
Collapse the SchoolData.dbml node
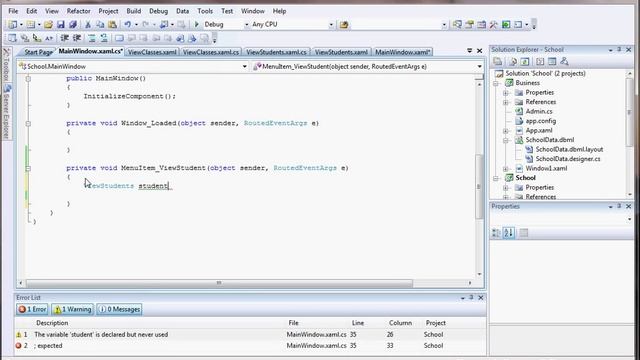[506, 140]
